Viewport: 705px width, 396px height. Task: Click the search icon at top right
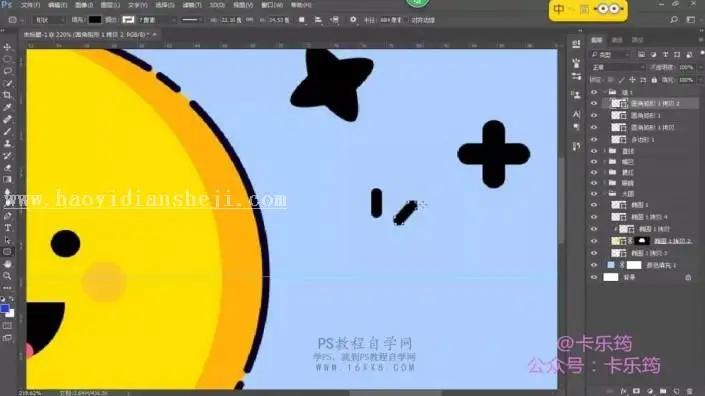click(674, 20)
